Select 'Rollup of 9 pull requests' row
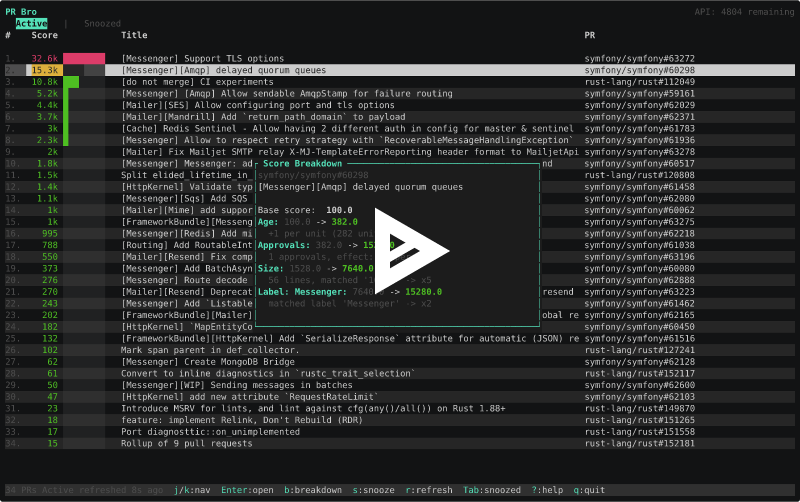The image size is (800, 502). (x=400, y=444)
